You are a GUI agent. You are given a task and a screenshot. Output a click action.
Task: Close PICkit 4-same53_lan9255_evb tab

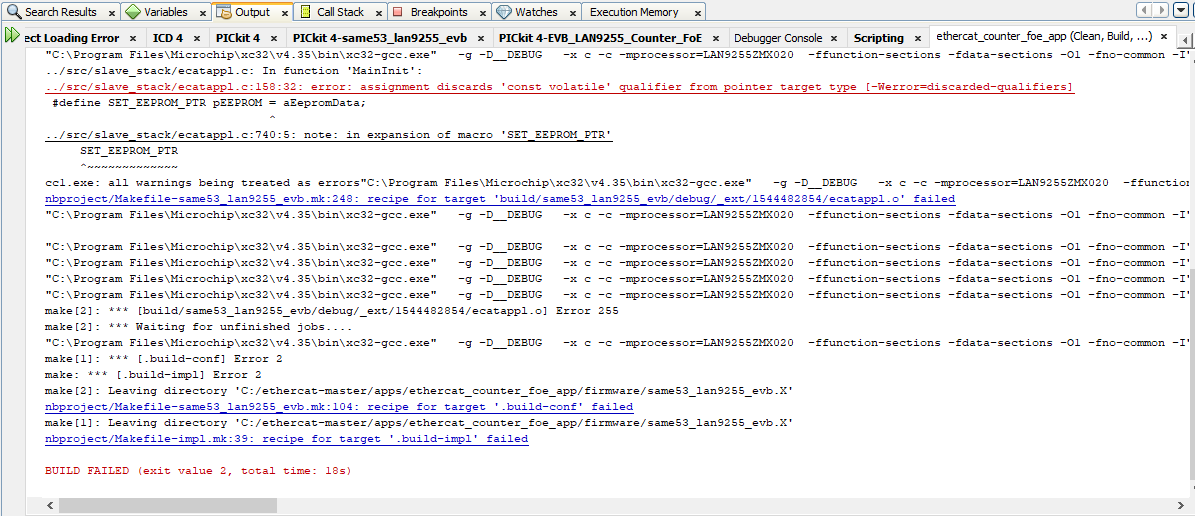pos(481,38)
